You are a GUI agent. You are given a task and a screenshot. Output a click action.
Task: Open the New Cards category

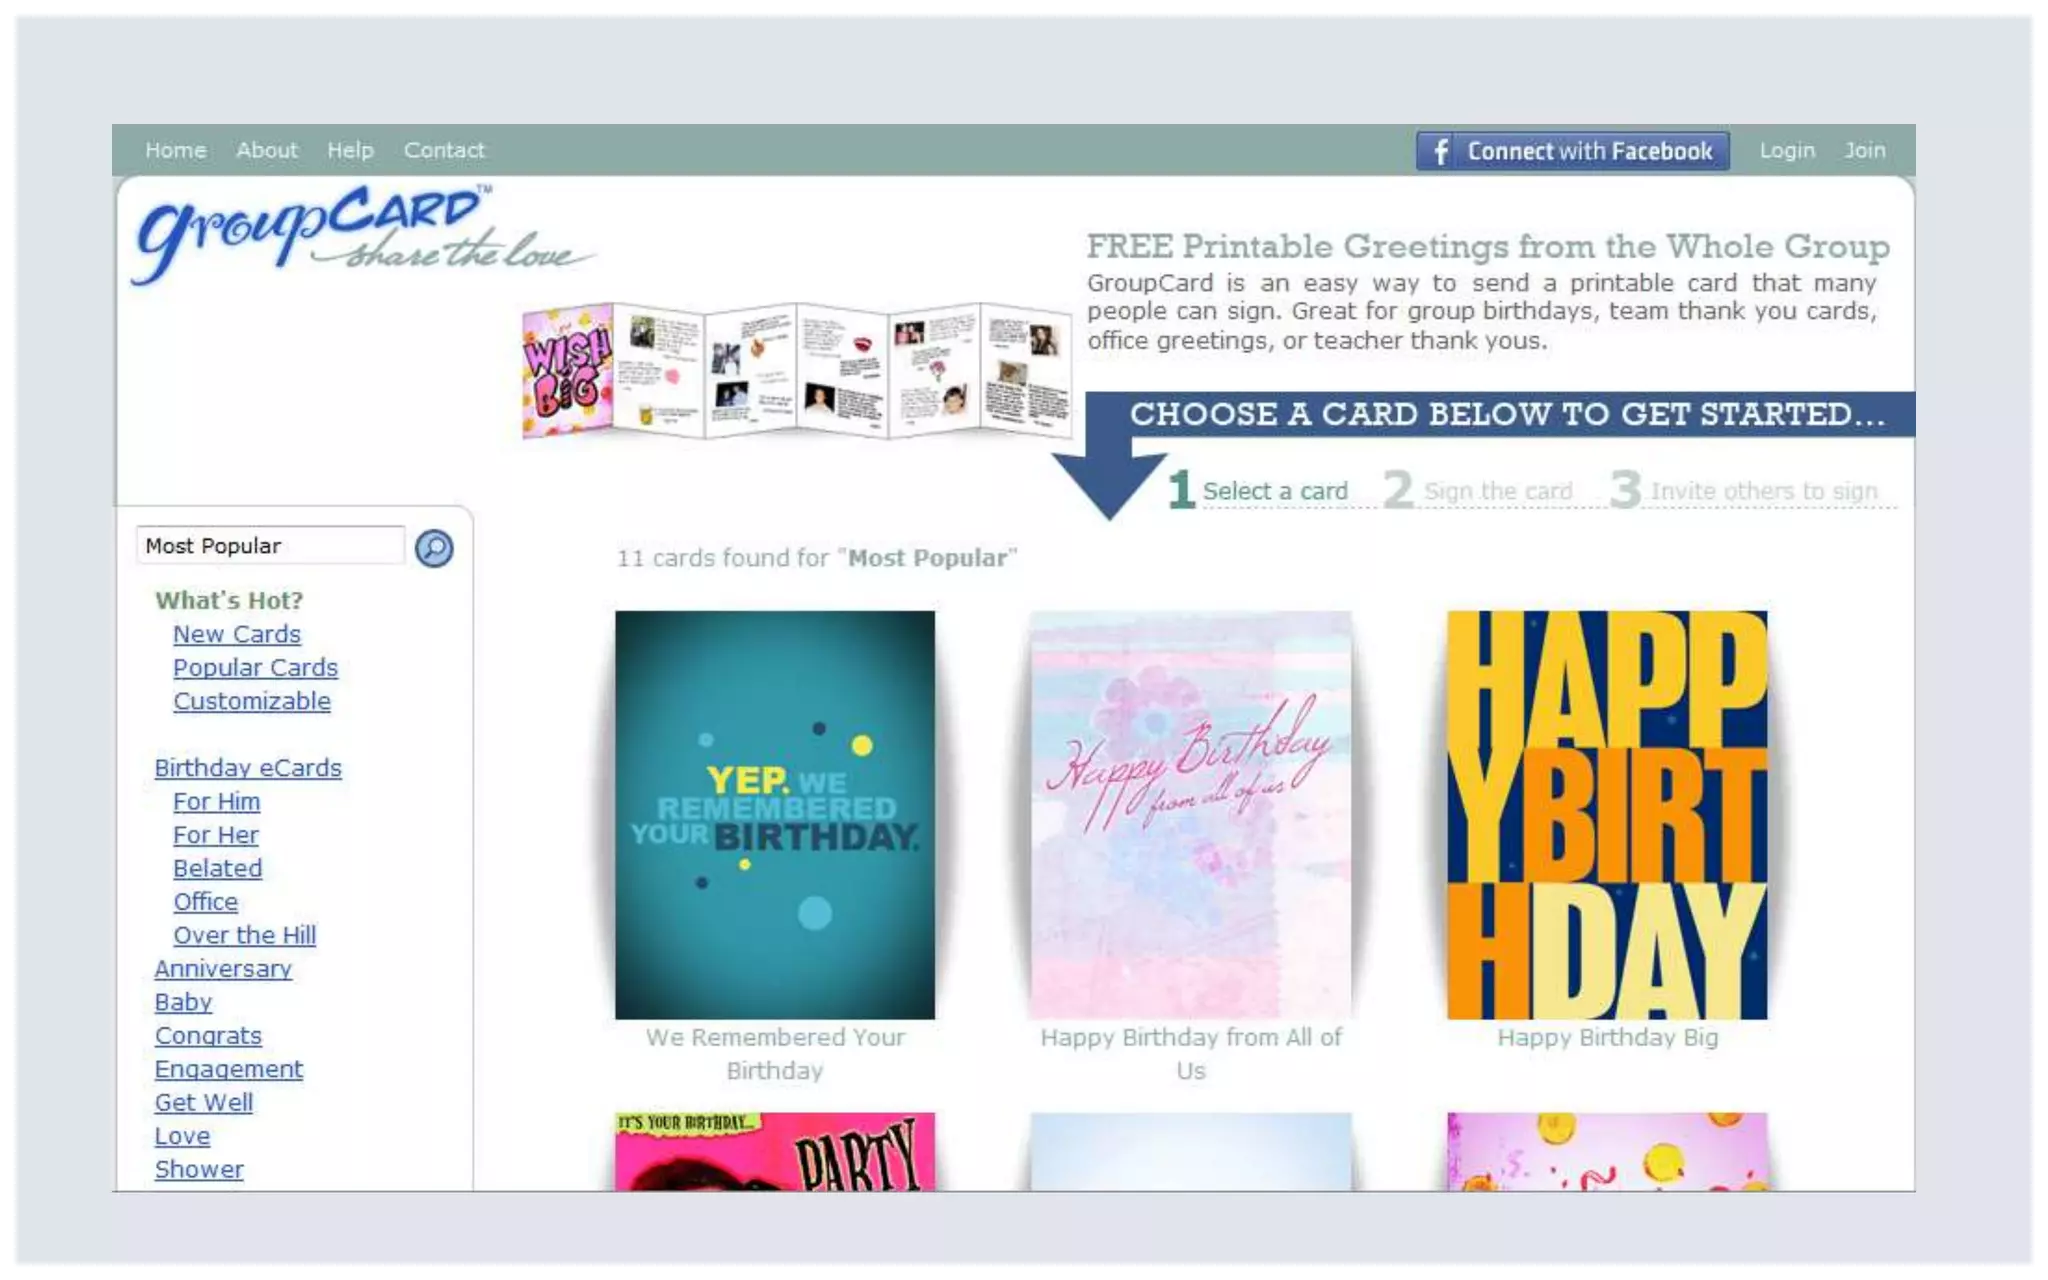[x=237, y=634]
